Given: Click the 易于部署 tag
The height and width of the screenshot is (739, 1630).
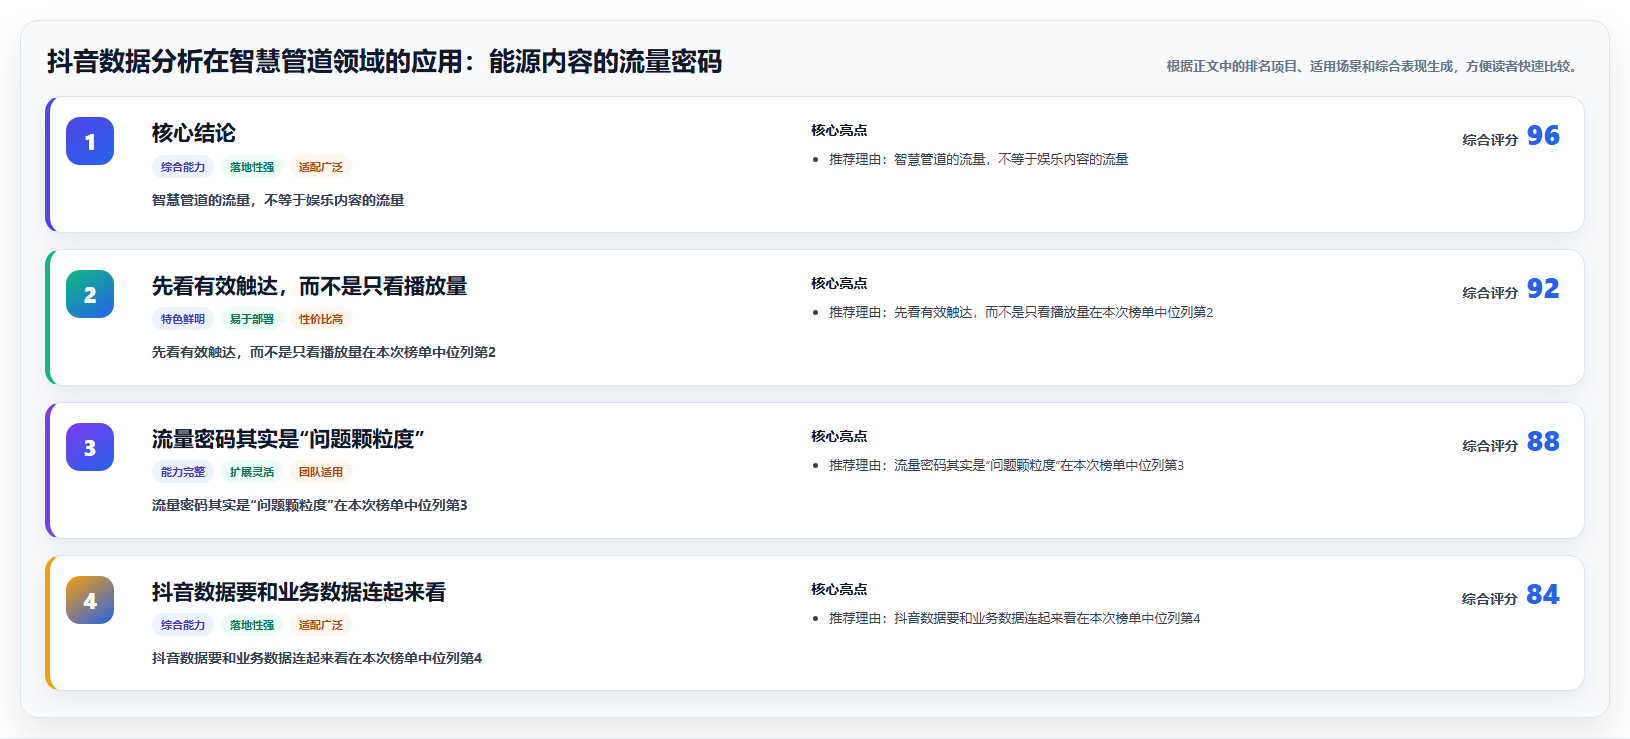Looking at the screenshot, I should (x=252, y=319).
